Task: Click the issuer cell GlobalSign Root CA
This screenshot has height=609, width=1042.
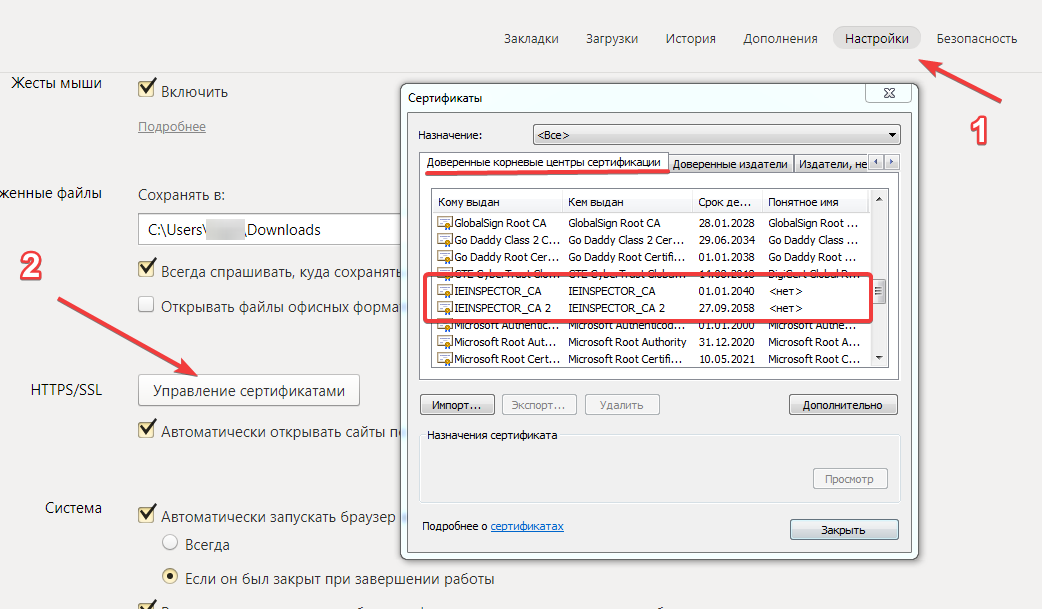Action: (x=614, y=223)
